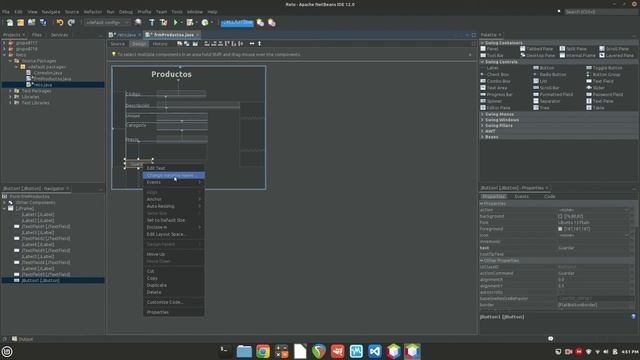Viewport: 640px width, 360px height.
Task: Choose Properties in context menu
Action: tap(173, 312)
